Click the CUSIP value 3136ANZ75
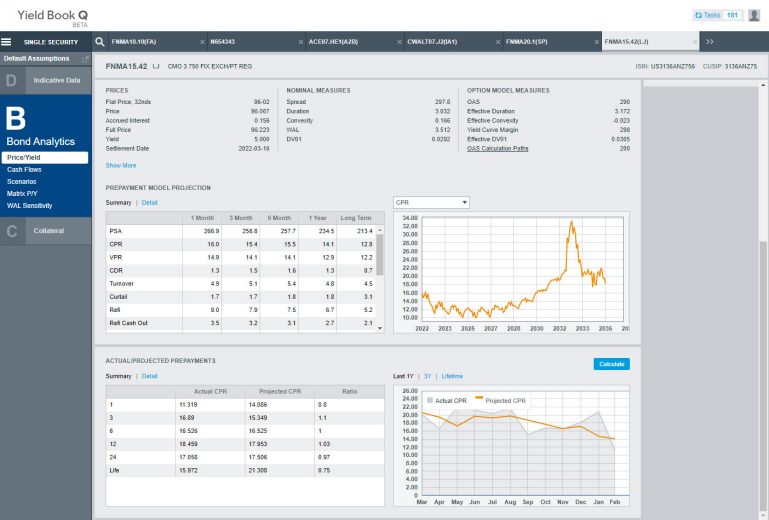 tap(741, 66)
